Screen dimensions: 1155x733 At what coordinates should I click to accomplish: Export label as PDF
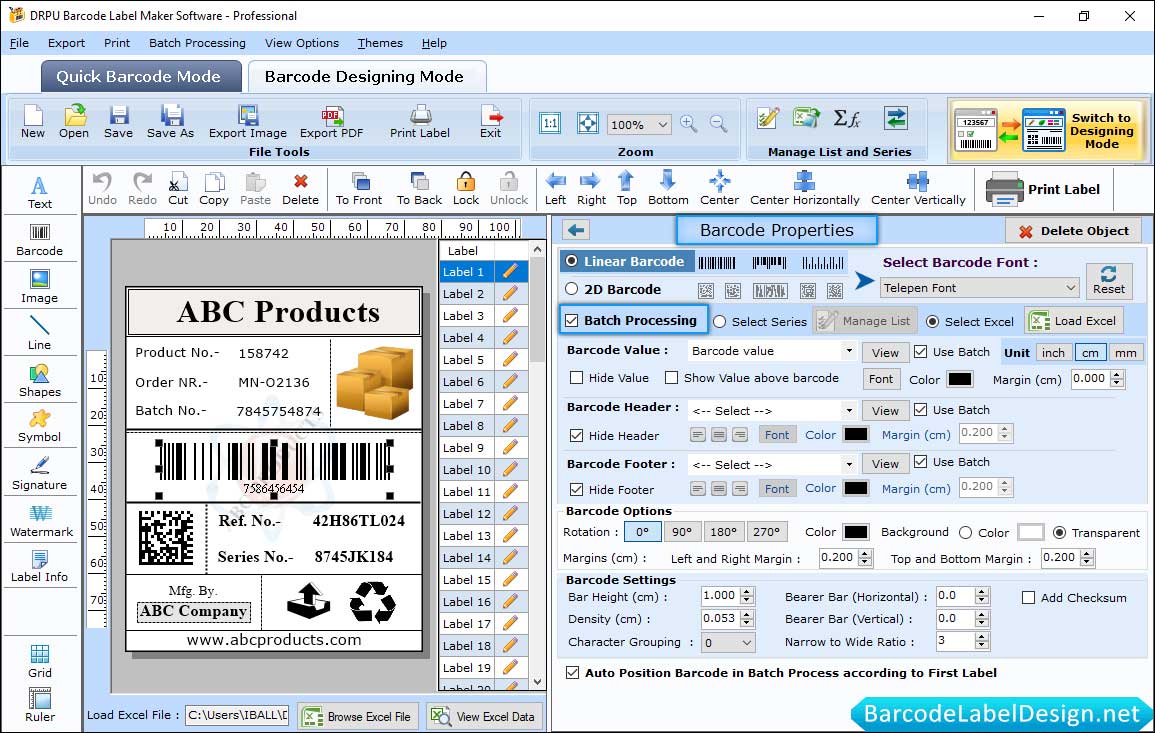(331, 122)
